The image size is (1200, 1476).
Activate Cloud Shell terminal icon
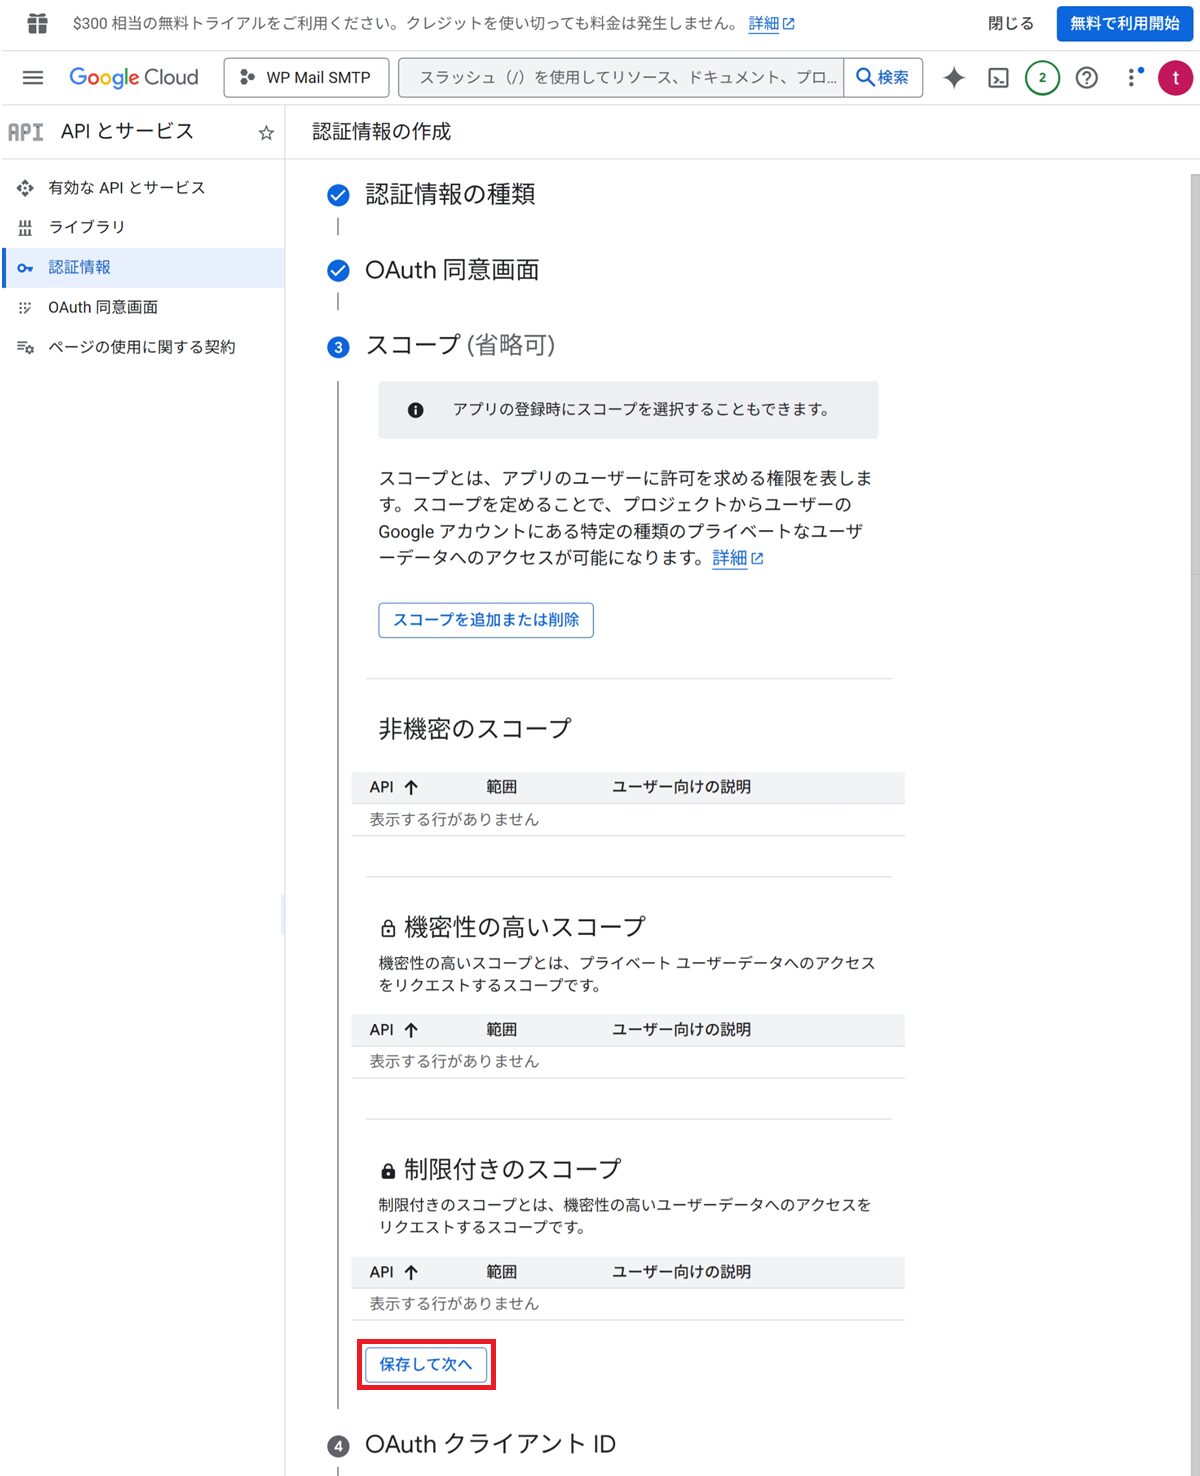(998, 77)
